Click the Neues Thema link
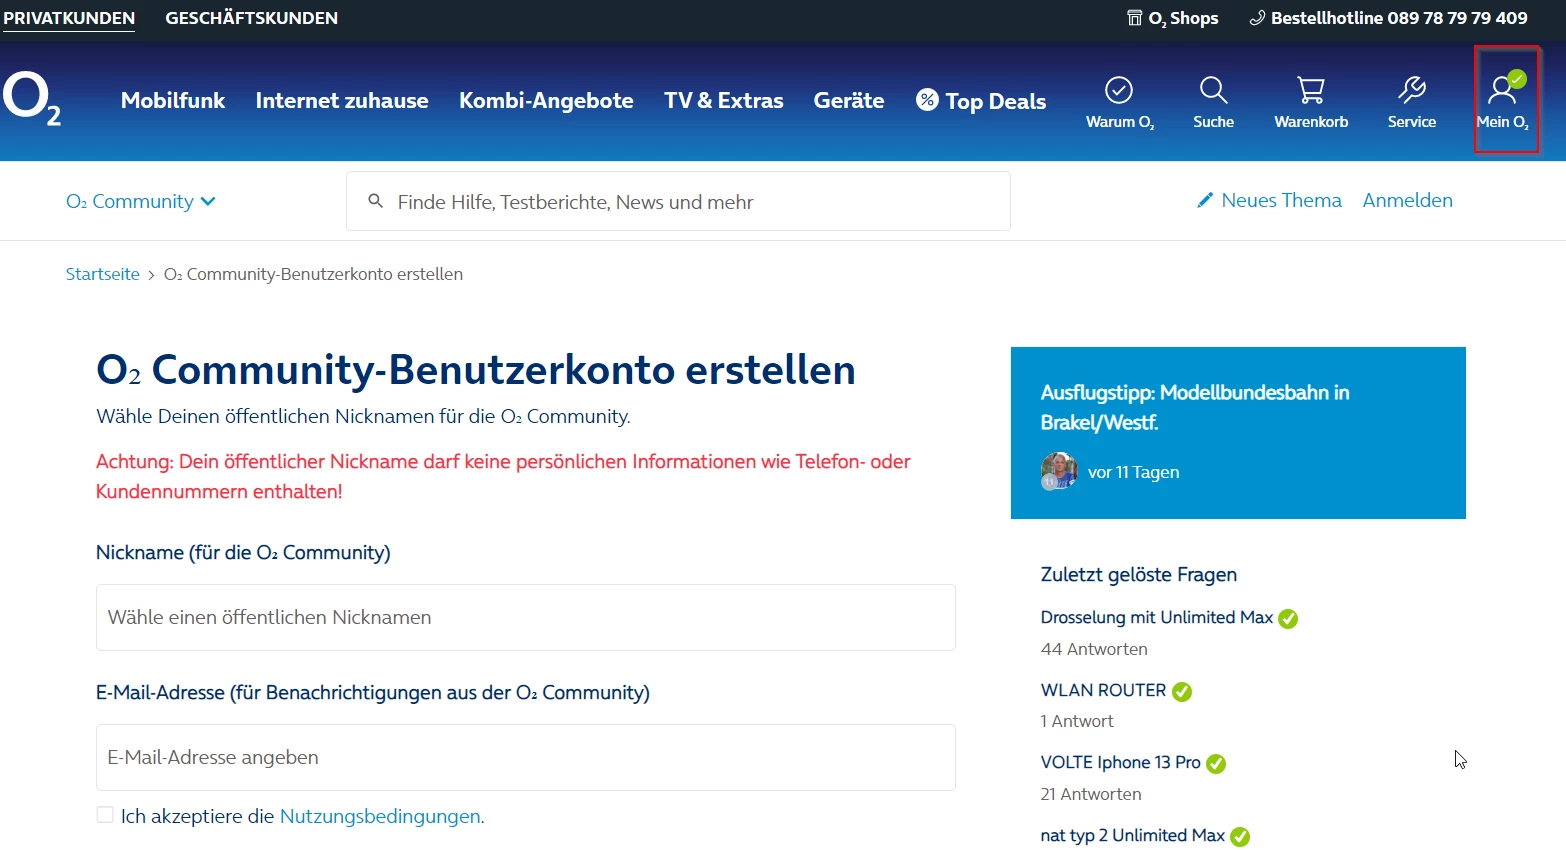1566x850 pixels. point(1269,200)
